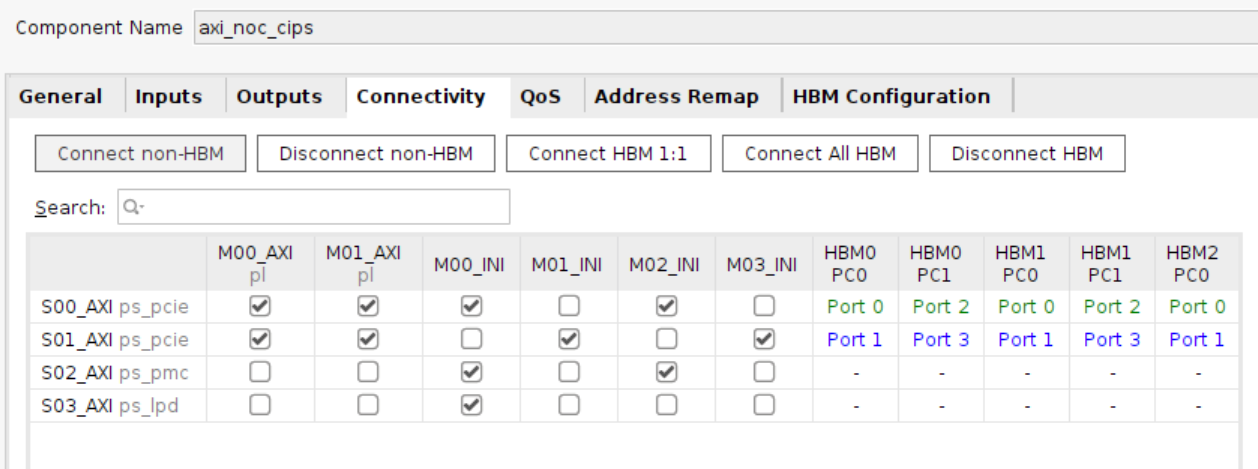Check S00_AXI to M03_INI connection
1258x469 pixels.
click(764, 307)
